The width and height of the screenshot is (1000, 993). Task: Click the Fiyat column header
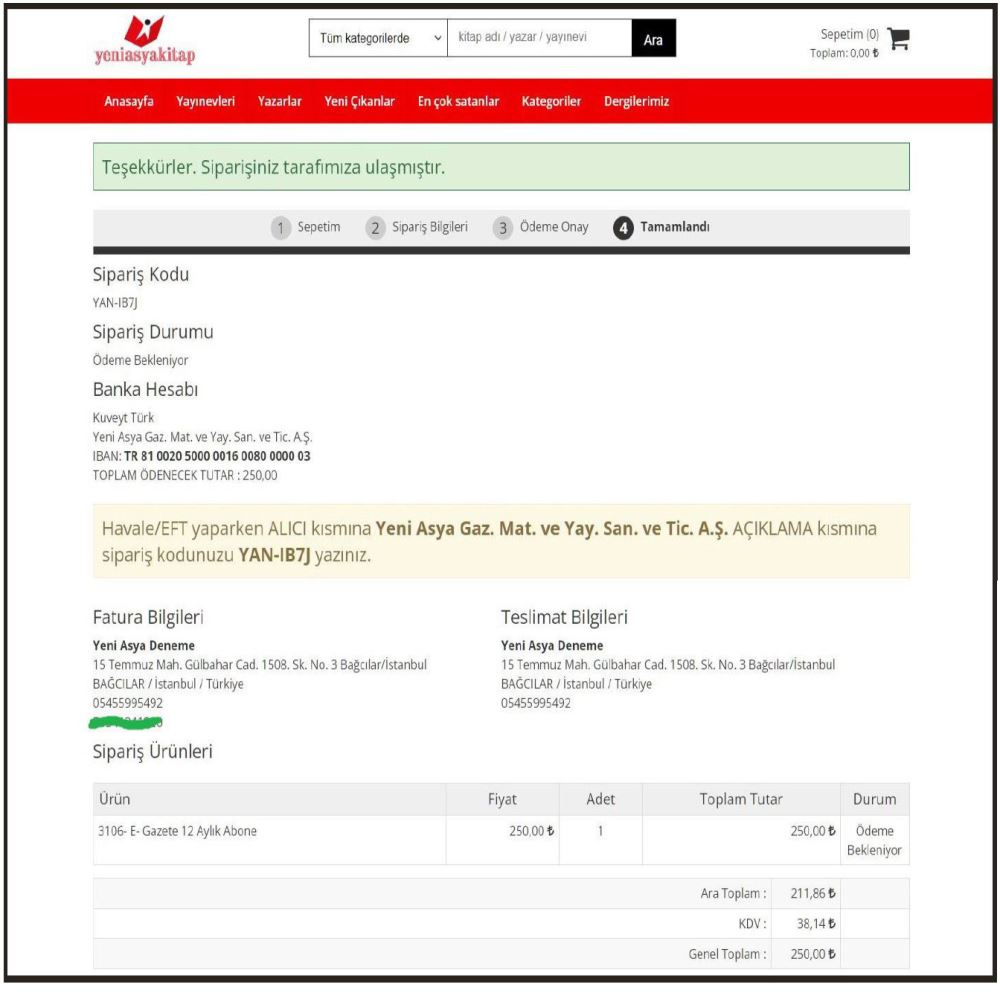(502, 799)
